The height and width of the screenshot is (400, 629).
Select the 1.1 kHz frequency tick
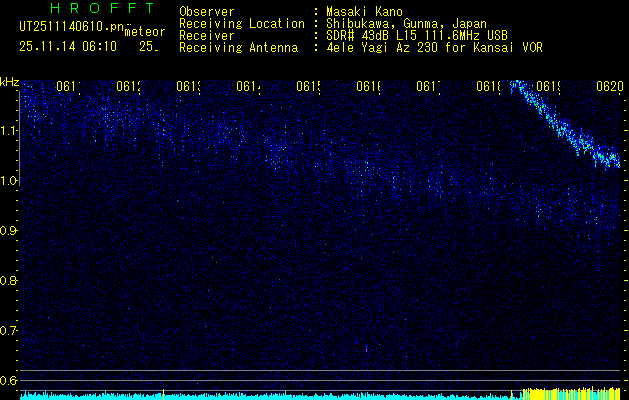(x=9, y=130)
